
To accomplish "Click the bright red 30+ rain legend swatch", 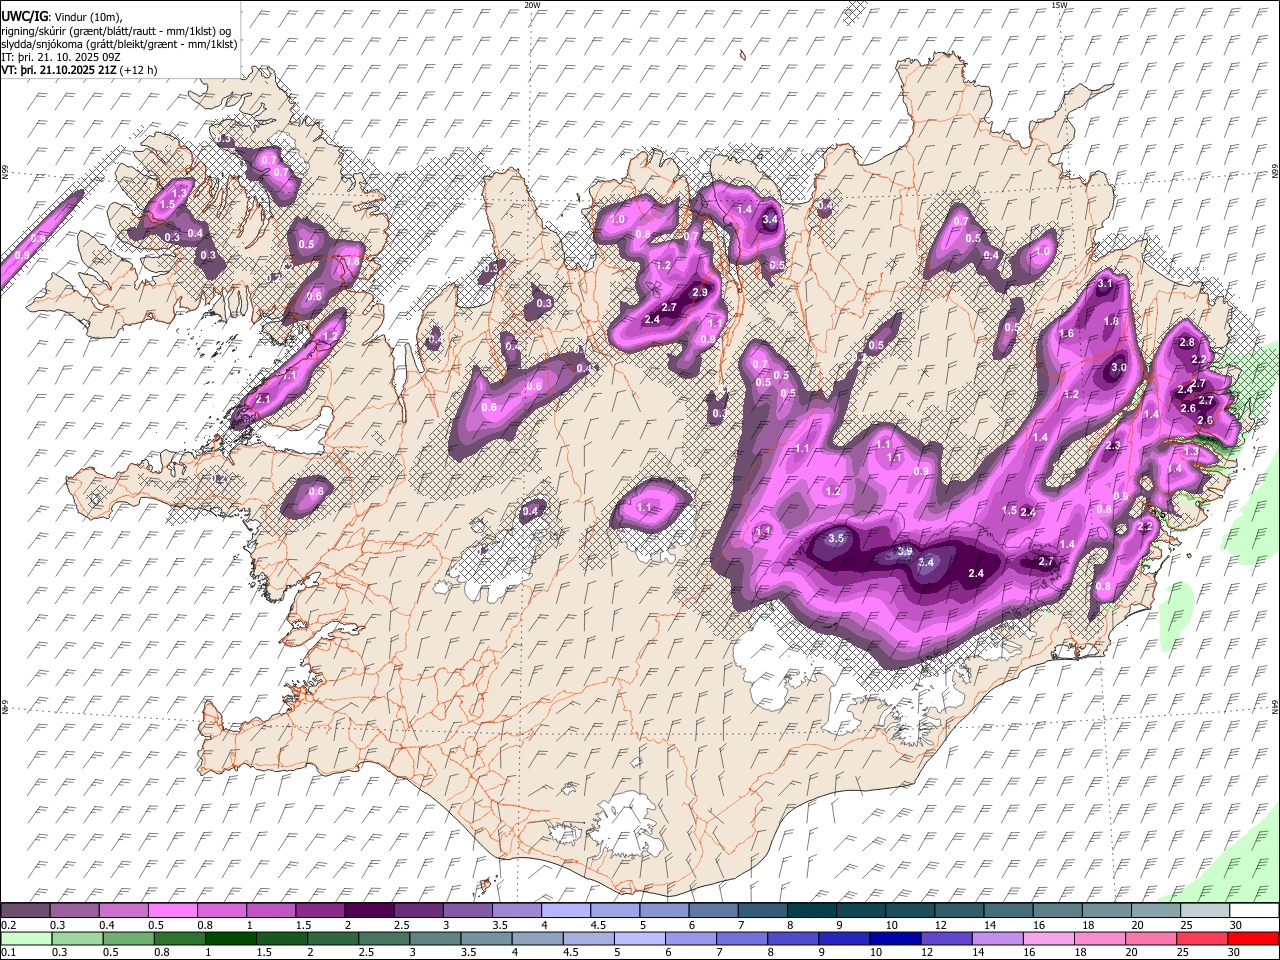I will (1254, 938).
